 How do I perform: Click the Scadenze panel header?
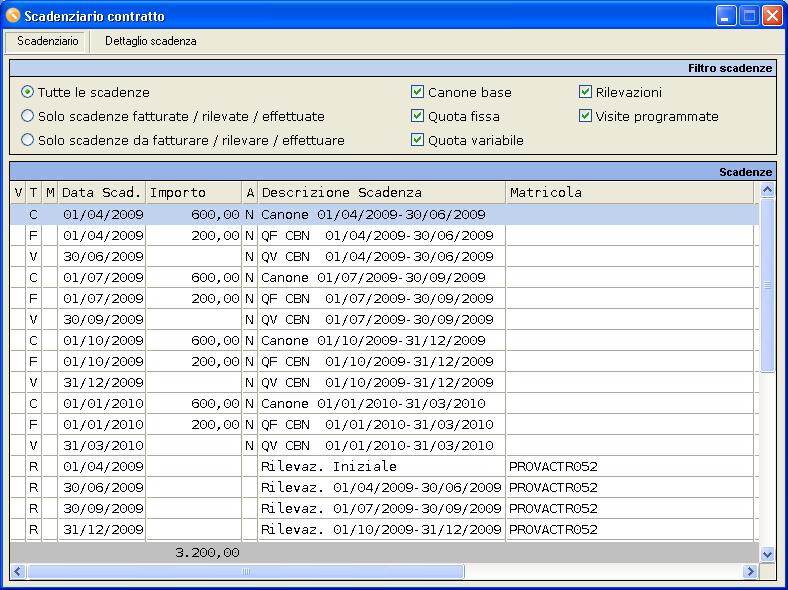point(393,172)
